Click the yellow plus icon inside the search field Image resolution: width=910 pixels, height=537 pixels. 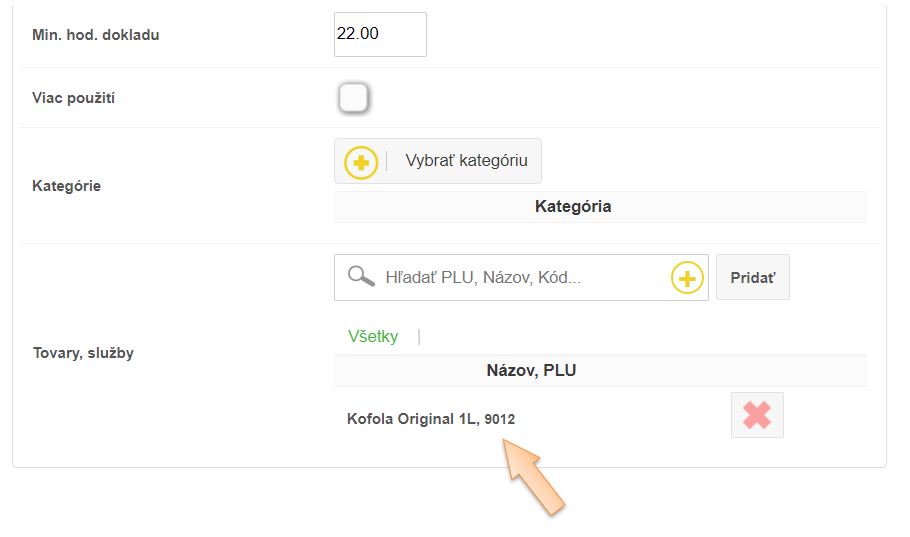pyautogui.click(x=687, y=278)
